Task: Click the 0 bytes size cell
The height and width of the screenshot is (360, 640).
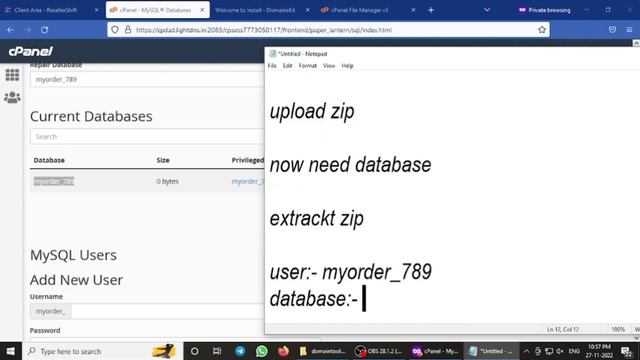Action: point(167,181)
